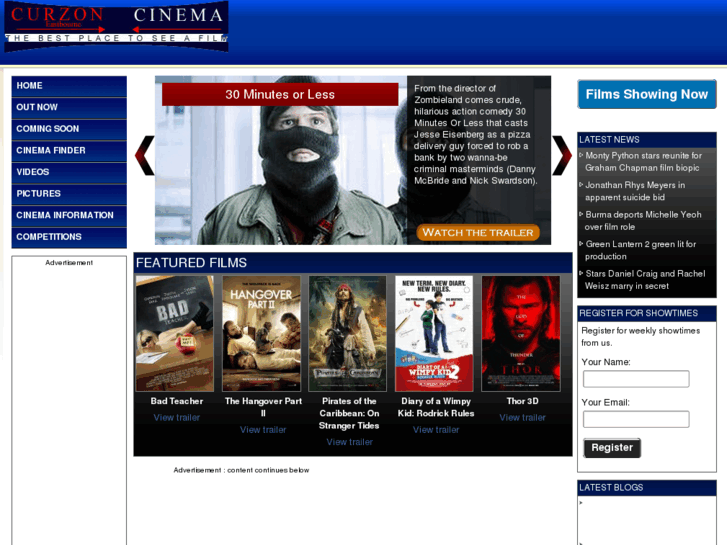Open the OUT NOW menu item
Image resolution: width=727 pixels, height=545 pixels.
[69, 107]
